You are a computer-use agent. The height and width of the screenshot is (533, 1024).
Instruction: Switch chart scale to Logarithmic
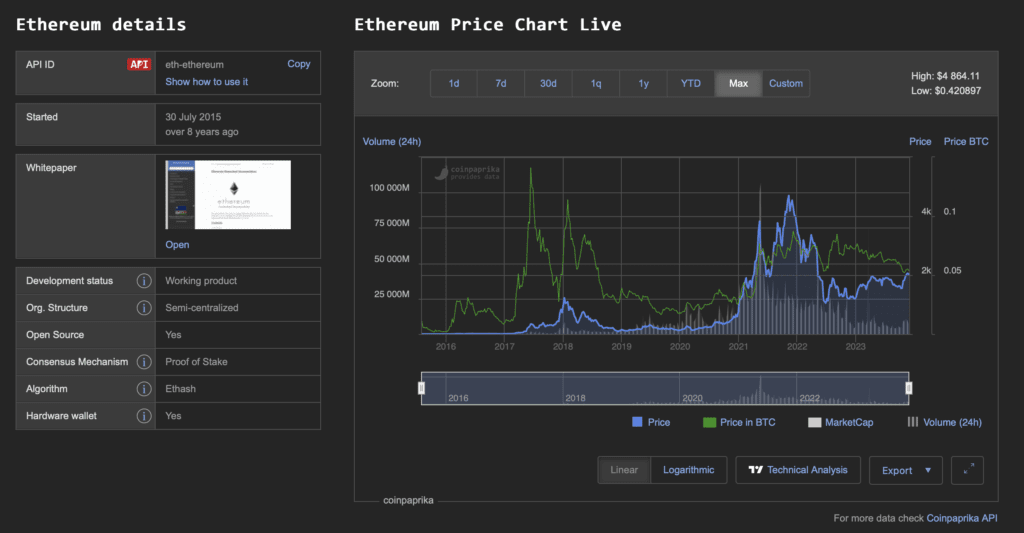click(x=688, y=470)
